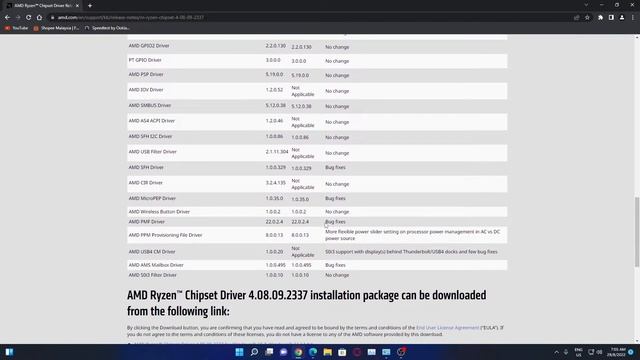The height and width of the screenshot is (360, 640).
Task: Open the End User License Agreement link
Action: click(x=447, y=328)
